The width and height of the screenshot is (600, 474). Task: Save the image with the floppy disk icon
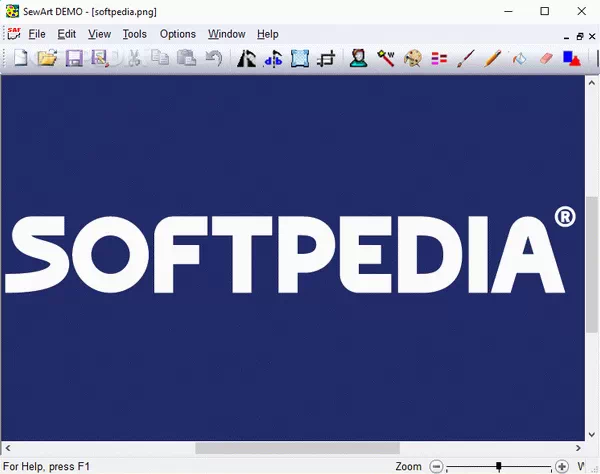[x=74, y=59]
